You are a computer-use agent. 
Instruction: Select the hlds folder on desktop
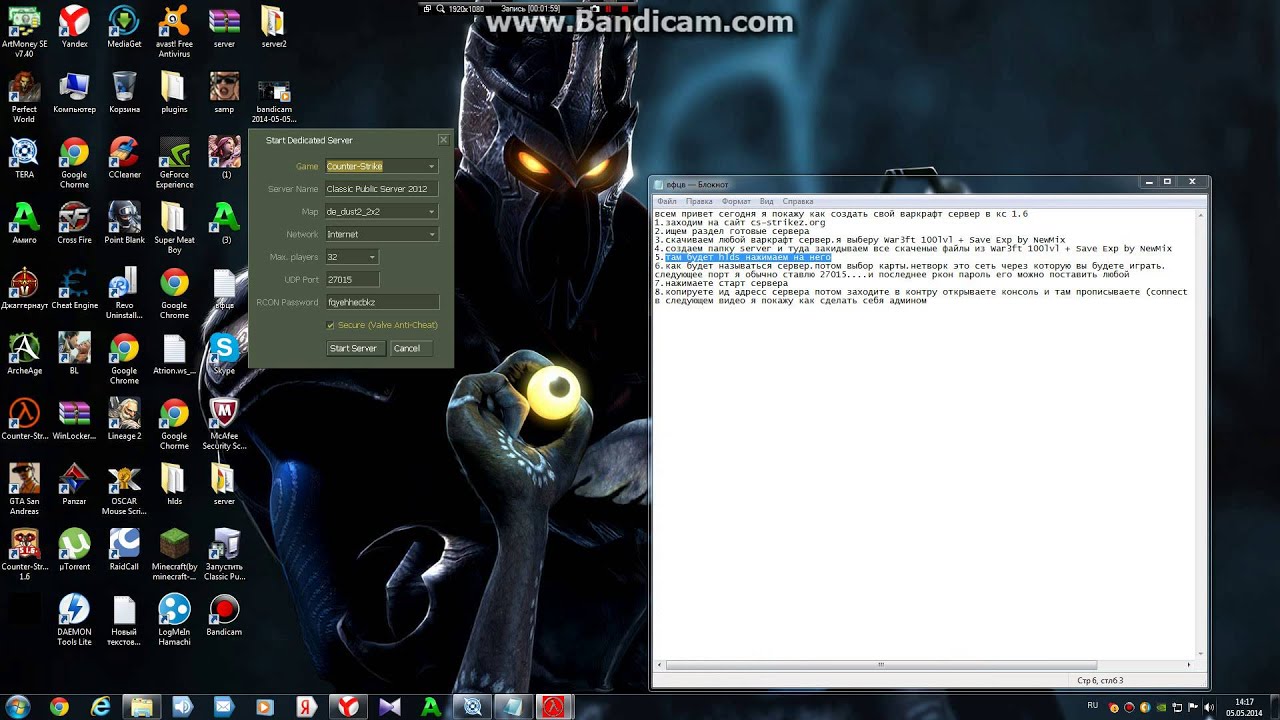point(174,483)
